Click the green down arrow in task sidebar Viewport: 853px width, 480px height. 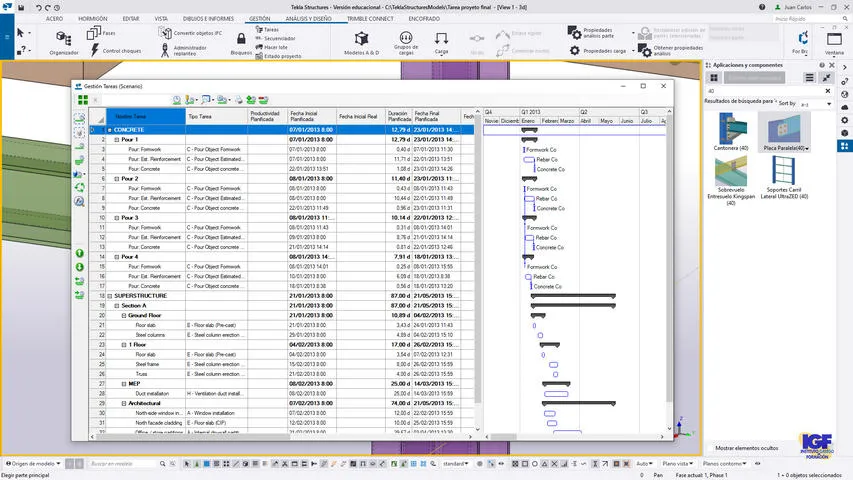pyautogui.click(x=79, y=267)
